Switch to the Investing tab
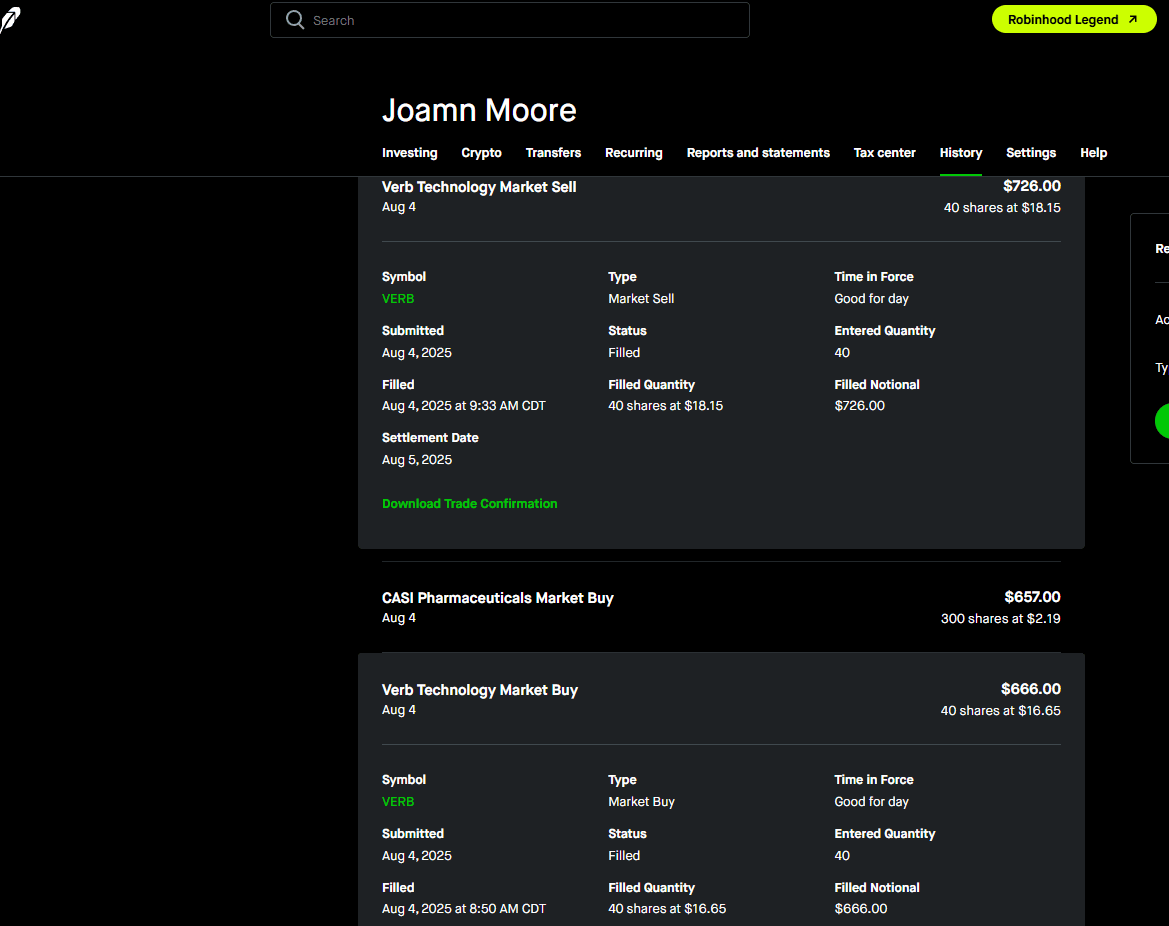1169x926 pixels. pos(409,153)
